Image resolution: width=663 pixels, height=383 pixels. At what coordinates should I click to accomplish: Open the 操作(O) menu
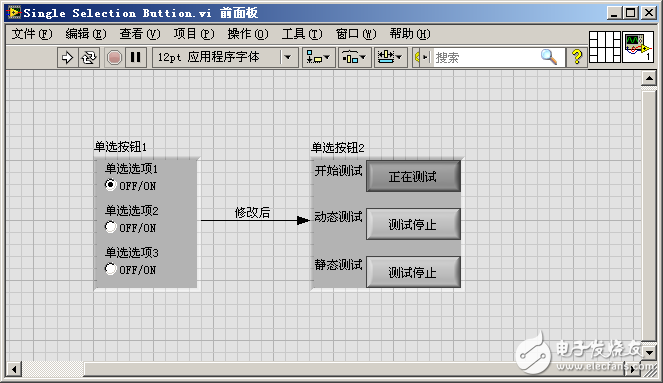click(248, 34)
